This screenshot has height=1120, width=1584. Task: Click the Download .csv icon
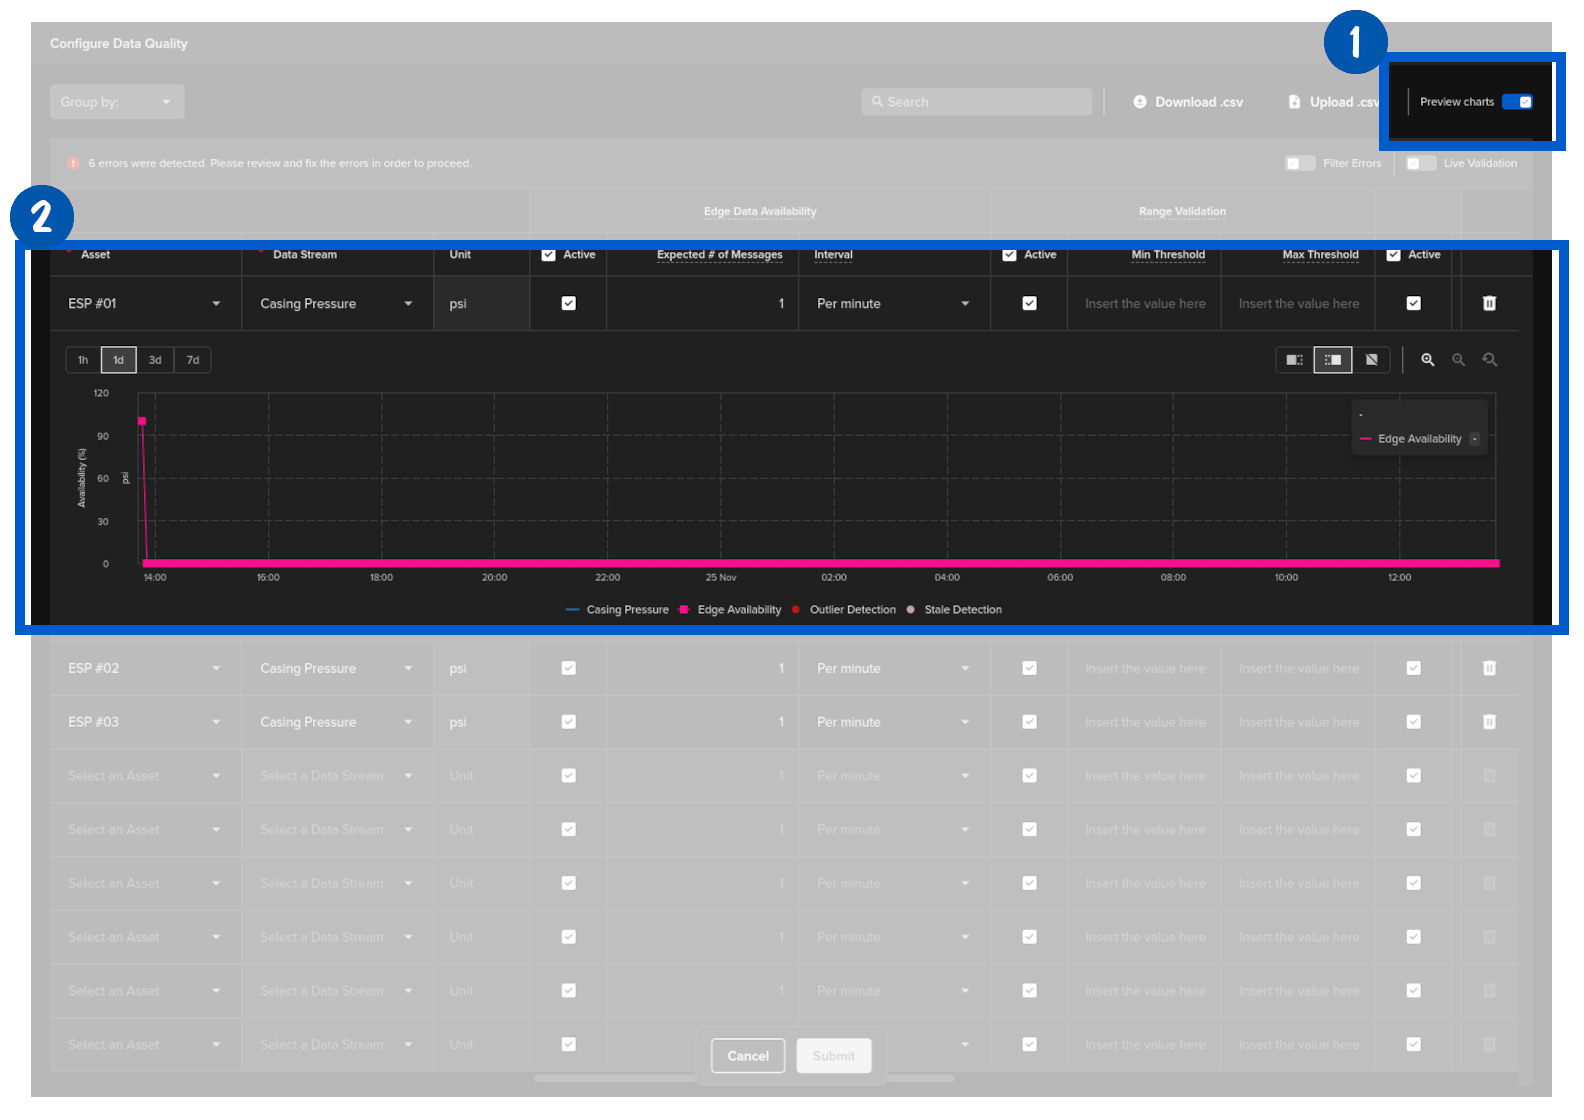1140,102
